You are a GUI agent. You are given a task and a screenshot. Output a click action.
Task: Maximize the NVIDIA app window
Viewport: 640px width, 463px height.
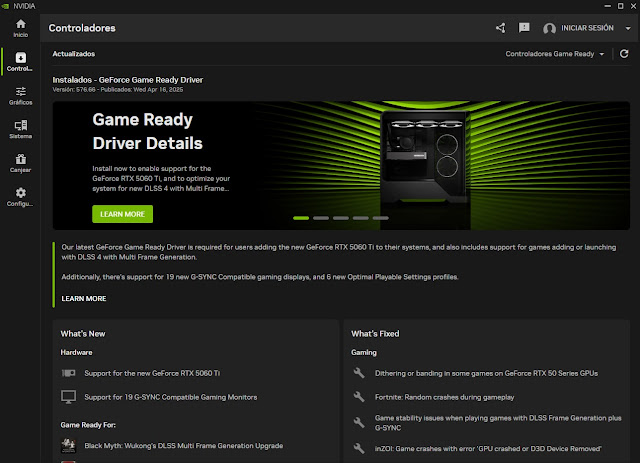pyautogui.click(x=620, y=6)
